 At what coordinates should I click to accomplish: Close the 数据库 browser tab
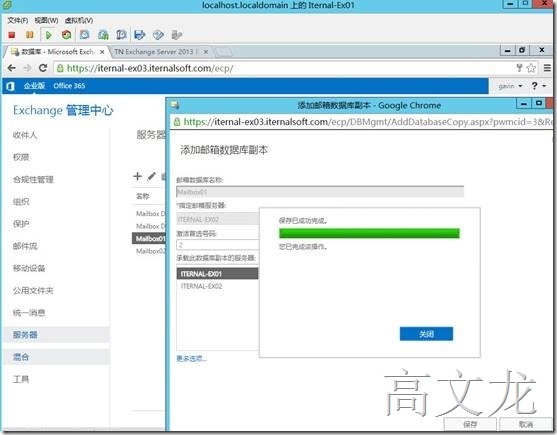point(102,52)
